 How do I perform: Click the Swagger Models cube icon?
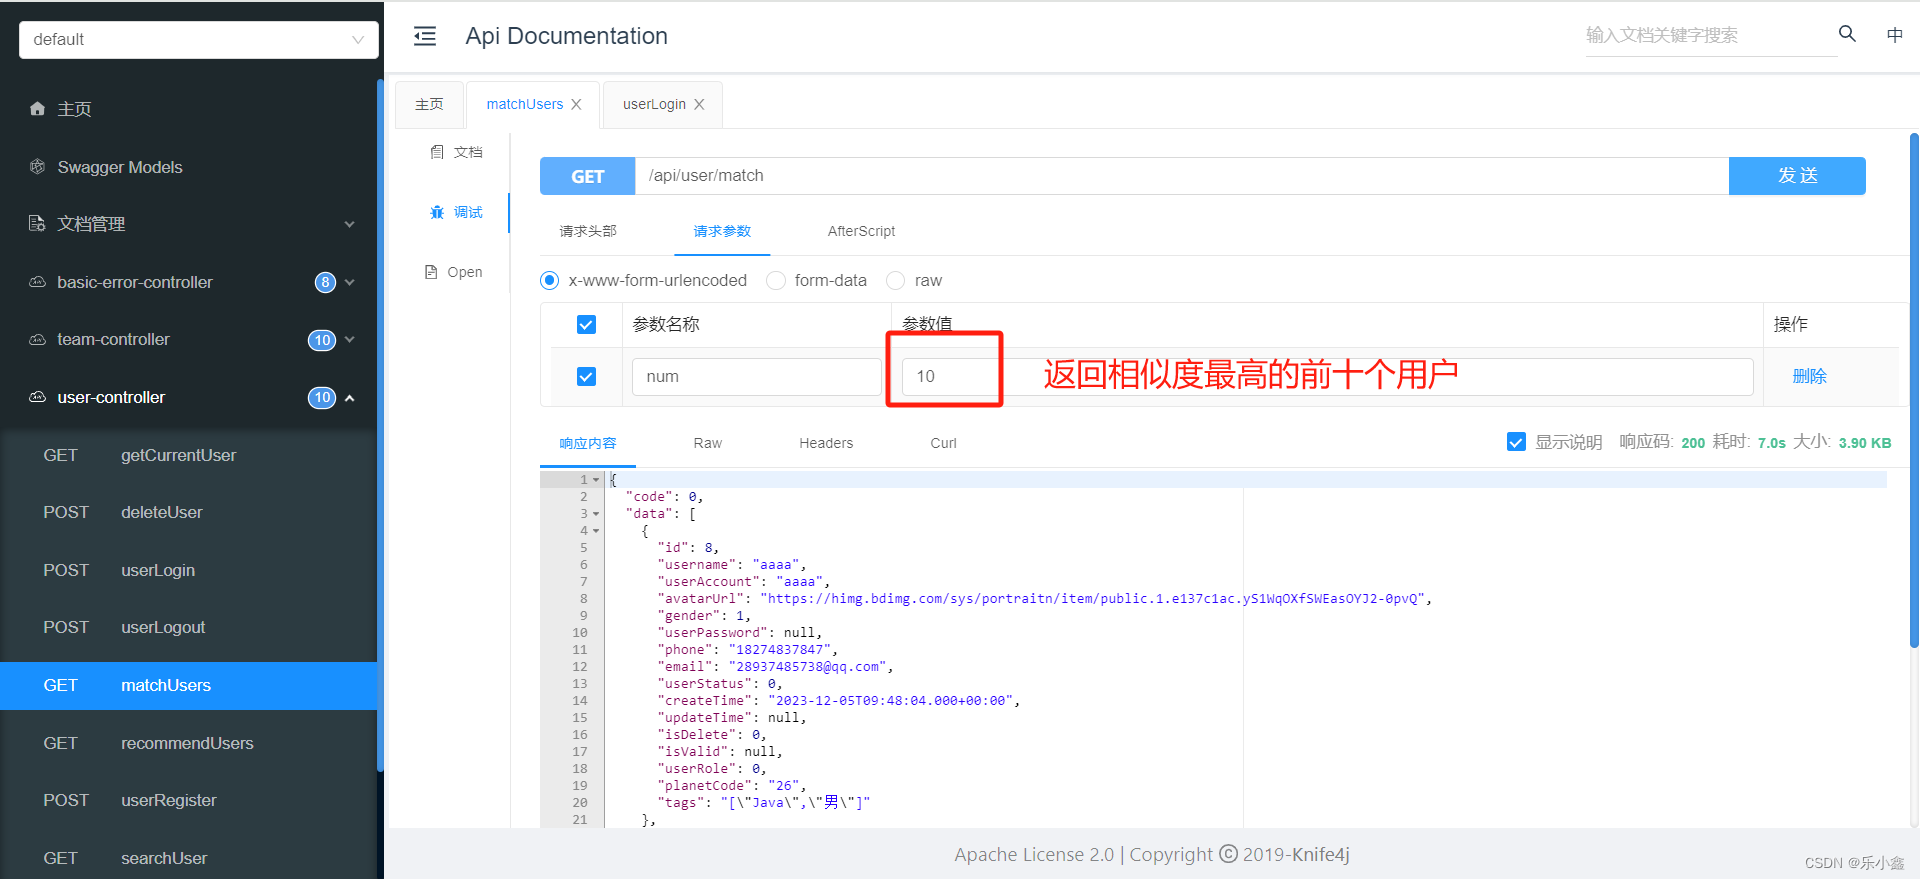(x=37, y=167)
